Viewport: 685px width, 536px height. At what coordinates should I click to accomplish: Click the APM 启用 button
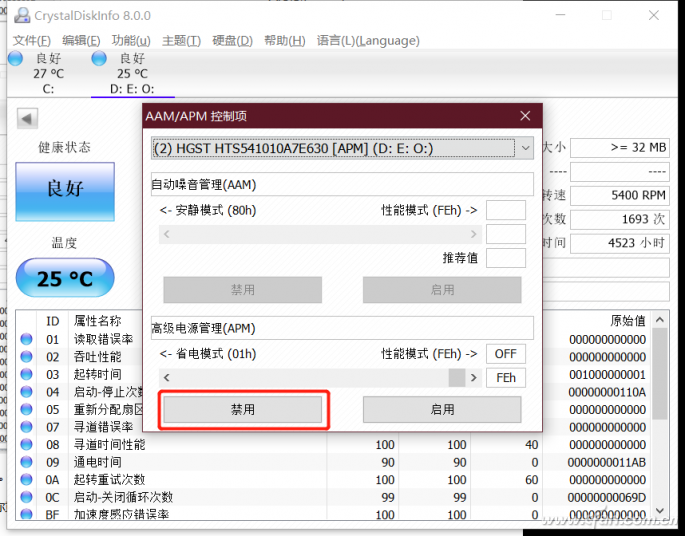(x=442, y=409)
